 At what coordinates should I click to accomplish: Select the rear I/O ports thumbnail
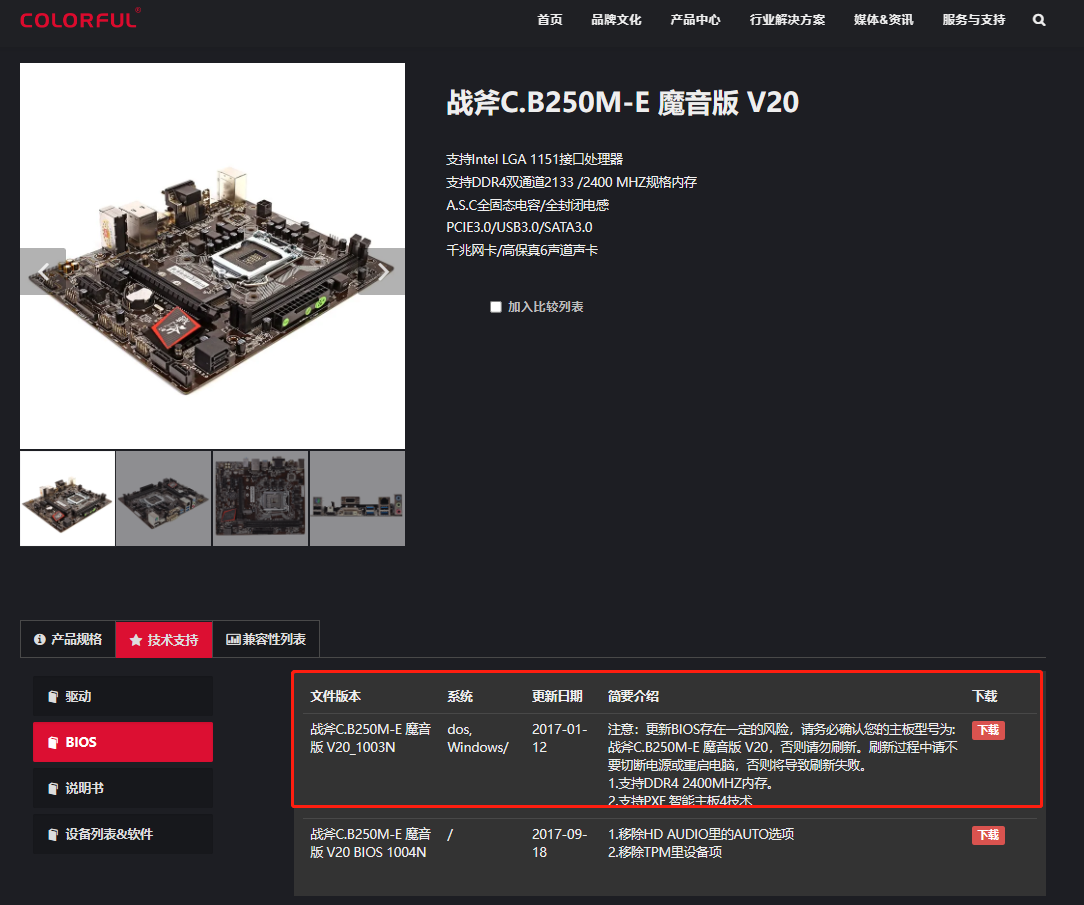(357, 498)
